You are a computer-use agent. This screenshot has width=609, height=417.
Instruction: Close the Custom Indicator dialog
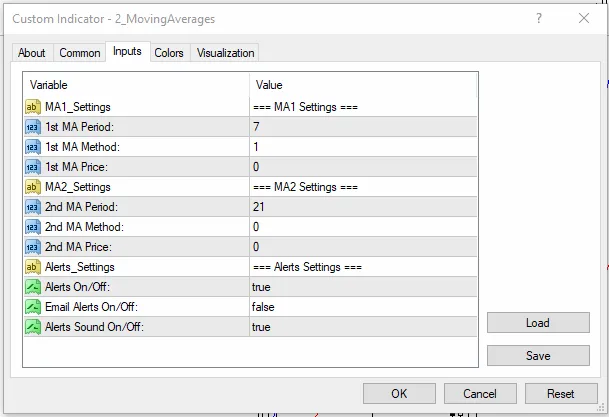(584, 18)
